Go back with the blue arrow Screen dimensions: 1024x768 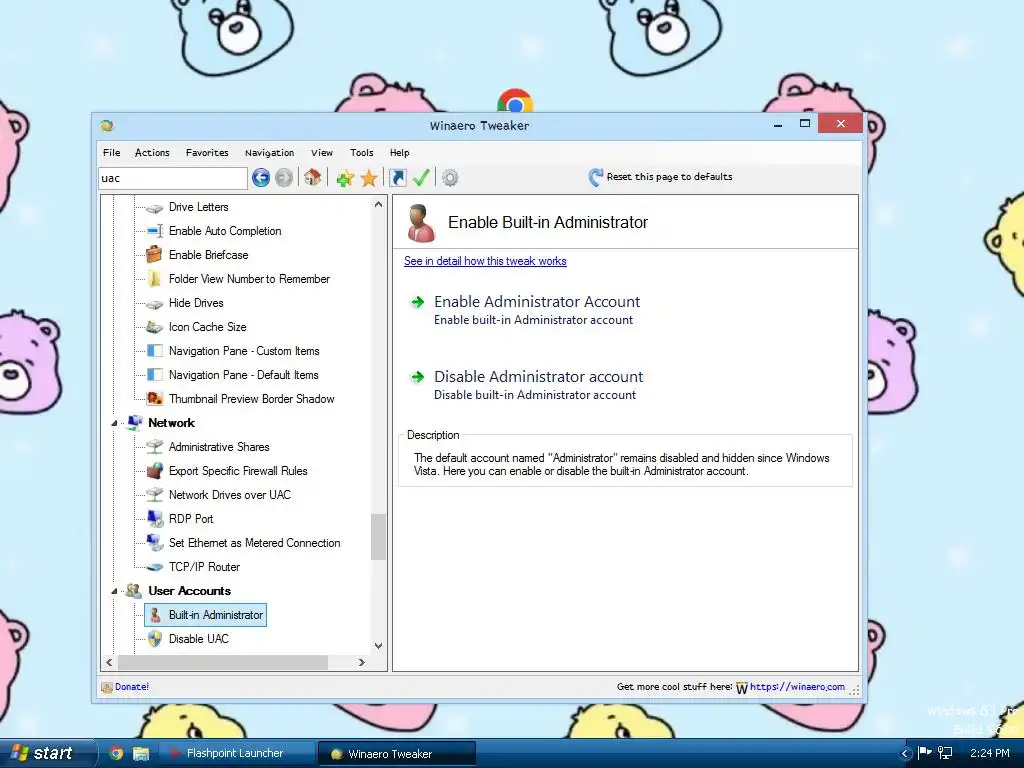[261, 178]
